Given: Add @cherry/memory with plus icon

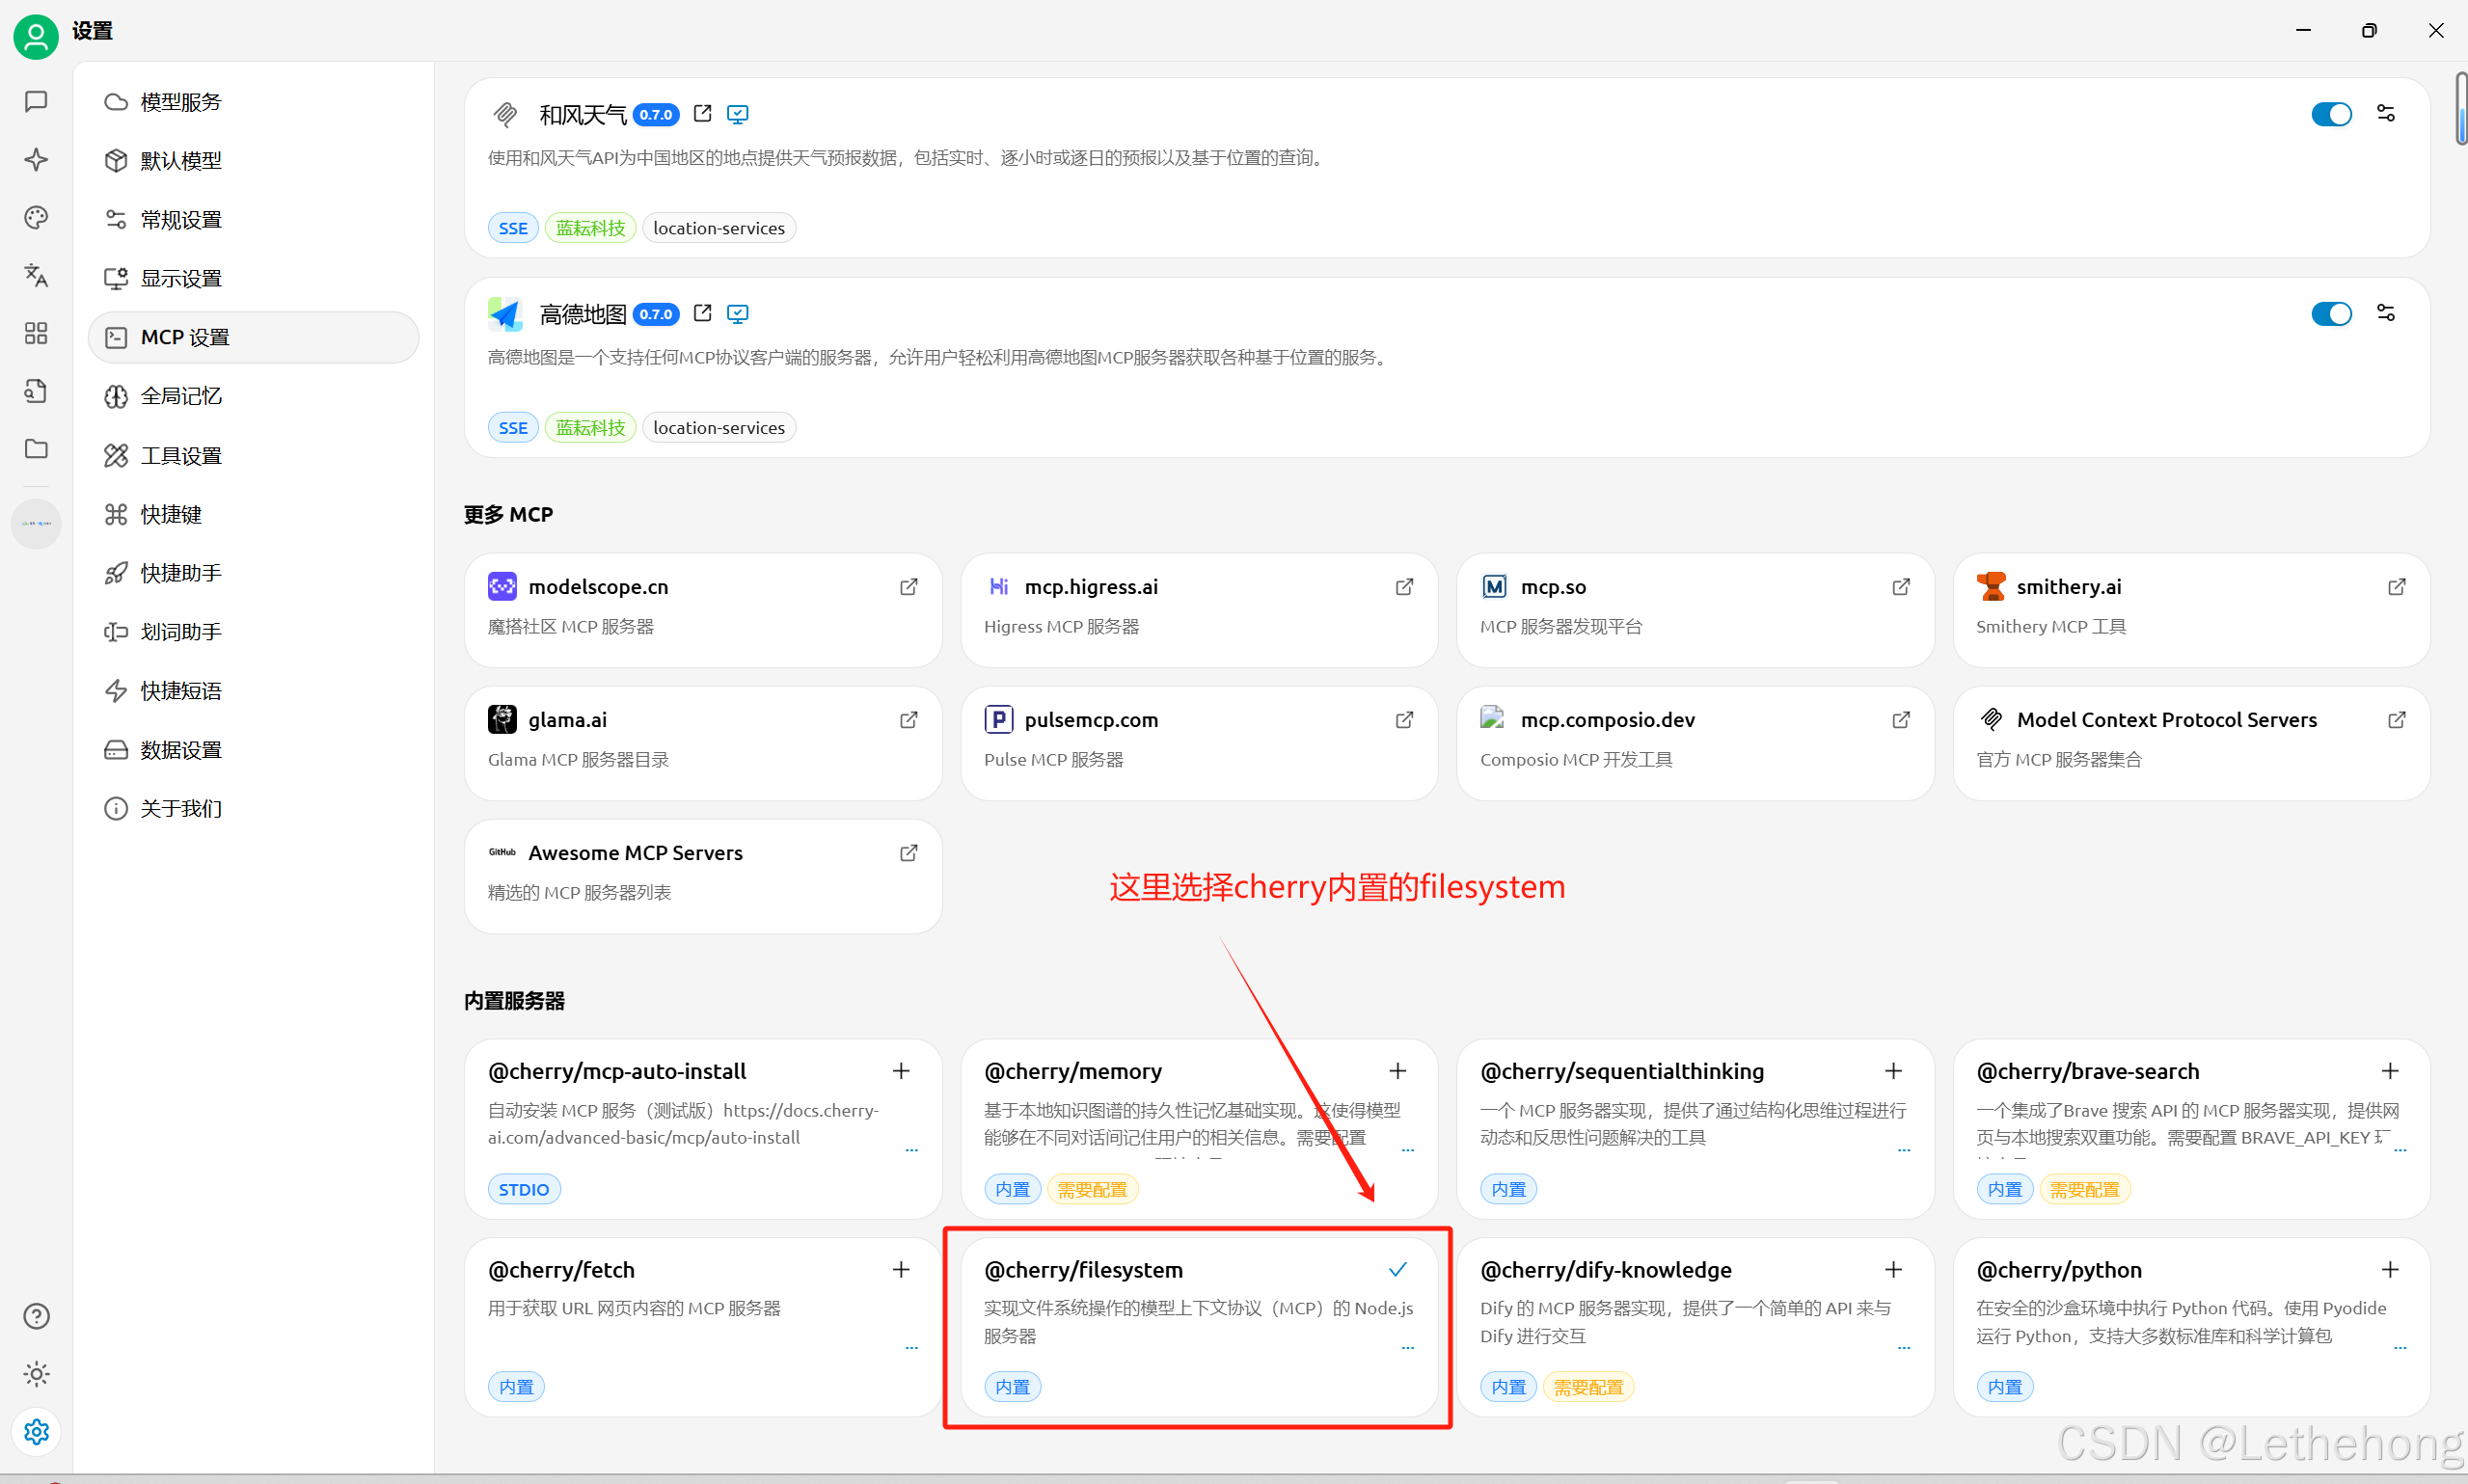Looking at the screenshot, I should (1397, 1070).
